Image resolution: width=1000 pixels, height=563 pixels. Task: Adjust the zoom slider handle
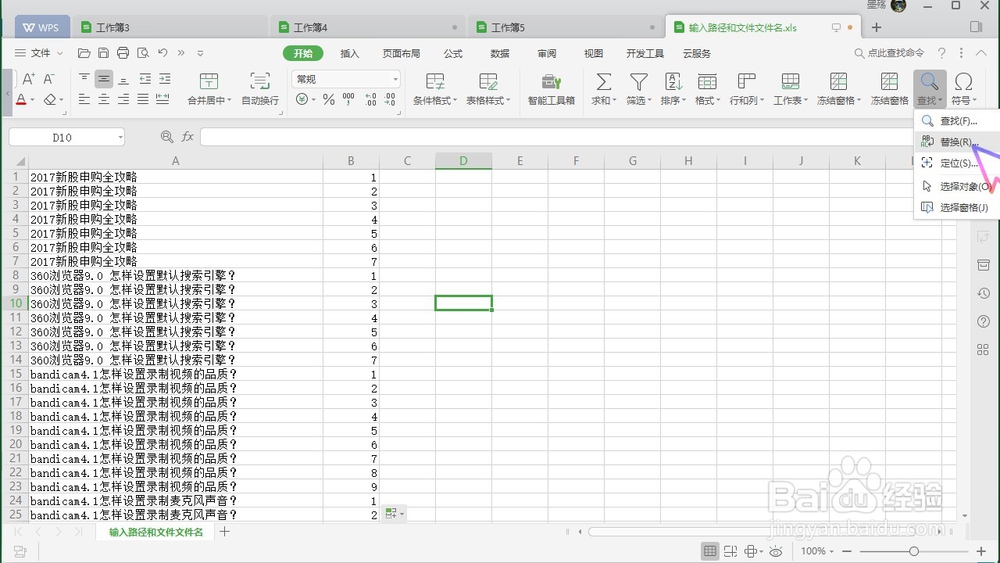pyautogui.click(x=913, y=551)
